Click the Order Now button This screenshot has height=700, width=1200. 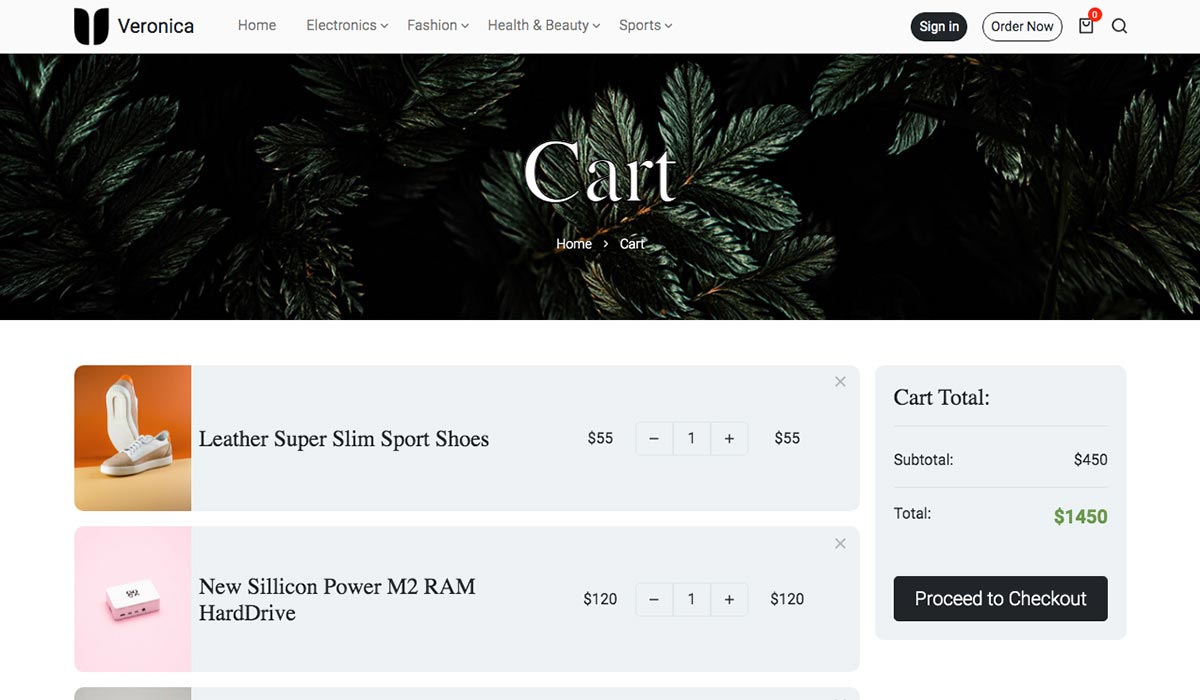tap(1022, 27)
